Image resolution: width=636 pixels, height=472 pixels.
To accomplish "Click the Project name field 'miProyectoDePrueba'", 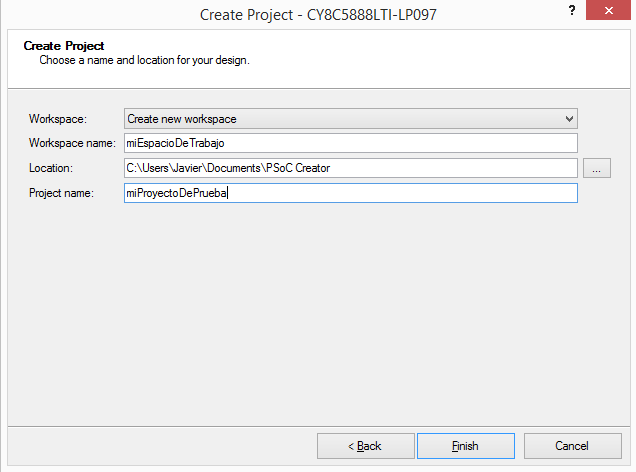I will (x=350, y=194).
